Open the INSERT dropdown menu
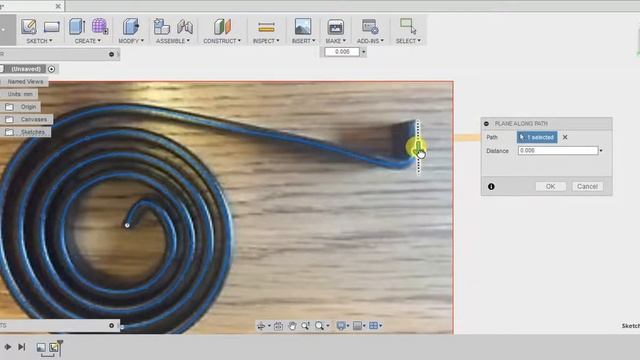This screenshot has height=360, width=640. 303,41
